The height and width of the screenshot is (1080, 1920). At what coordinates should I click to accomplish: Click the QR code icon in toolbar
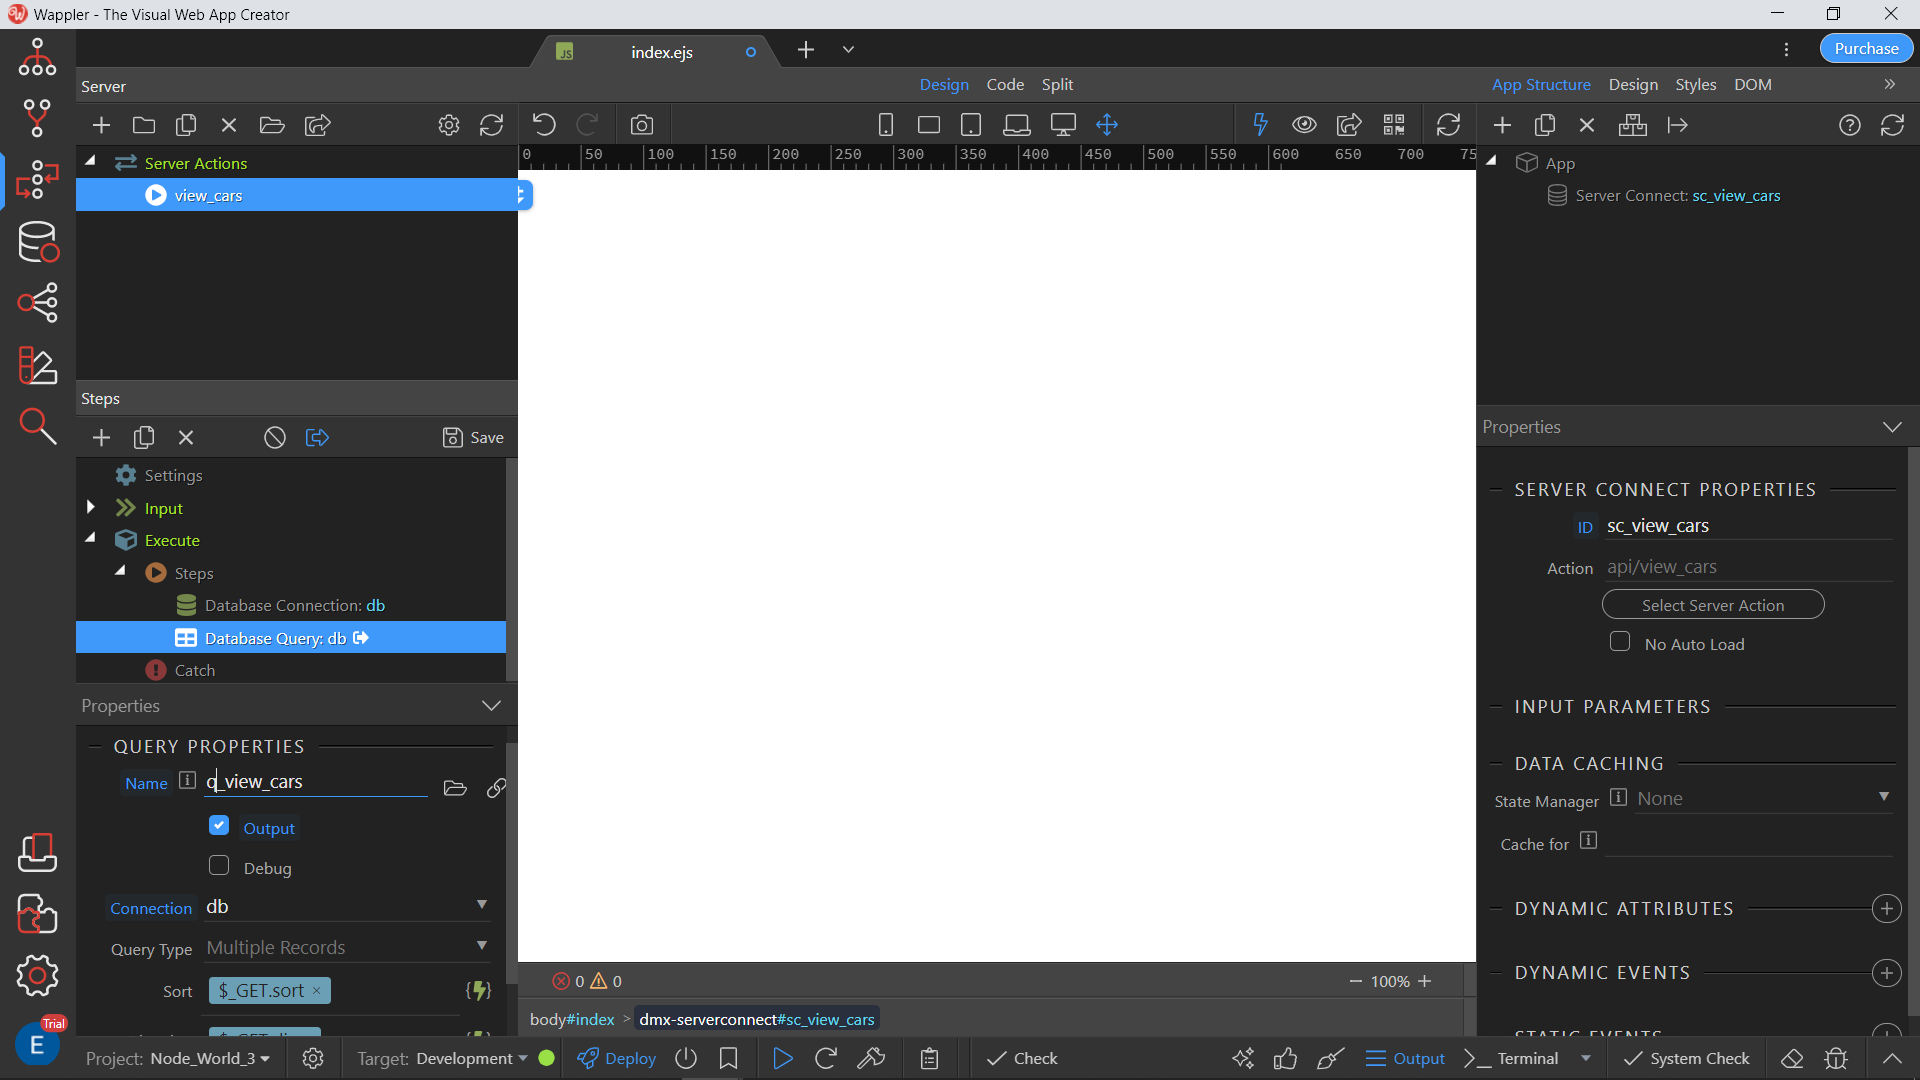coord(1394,125)
